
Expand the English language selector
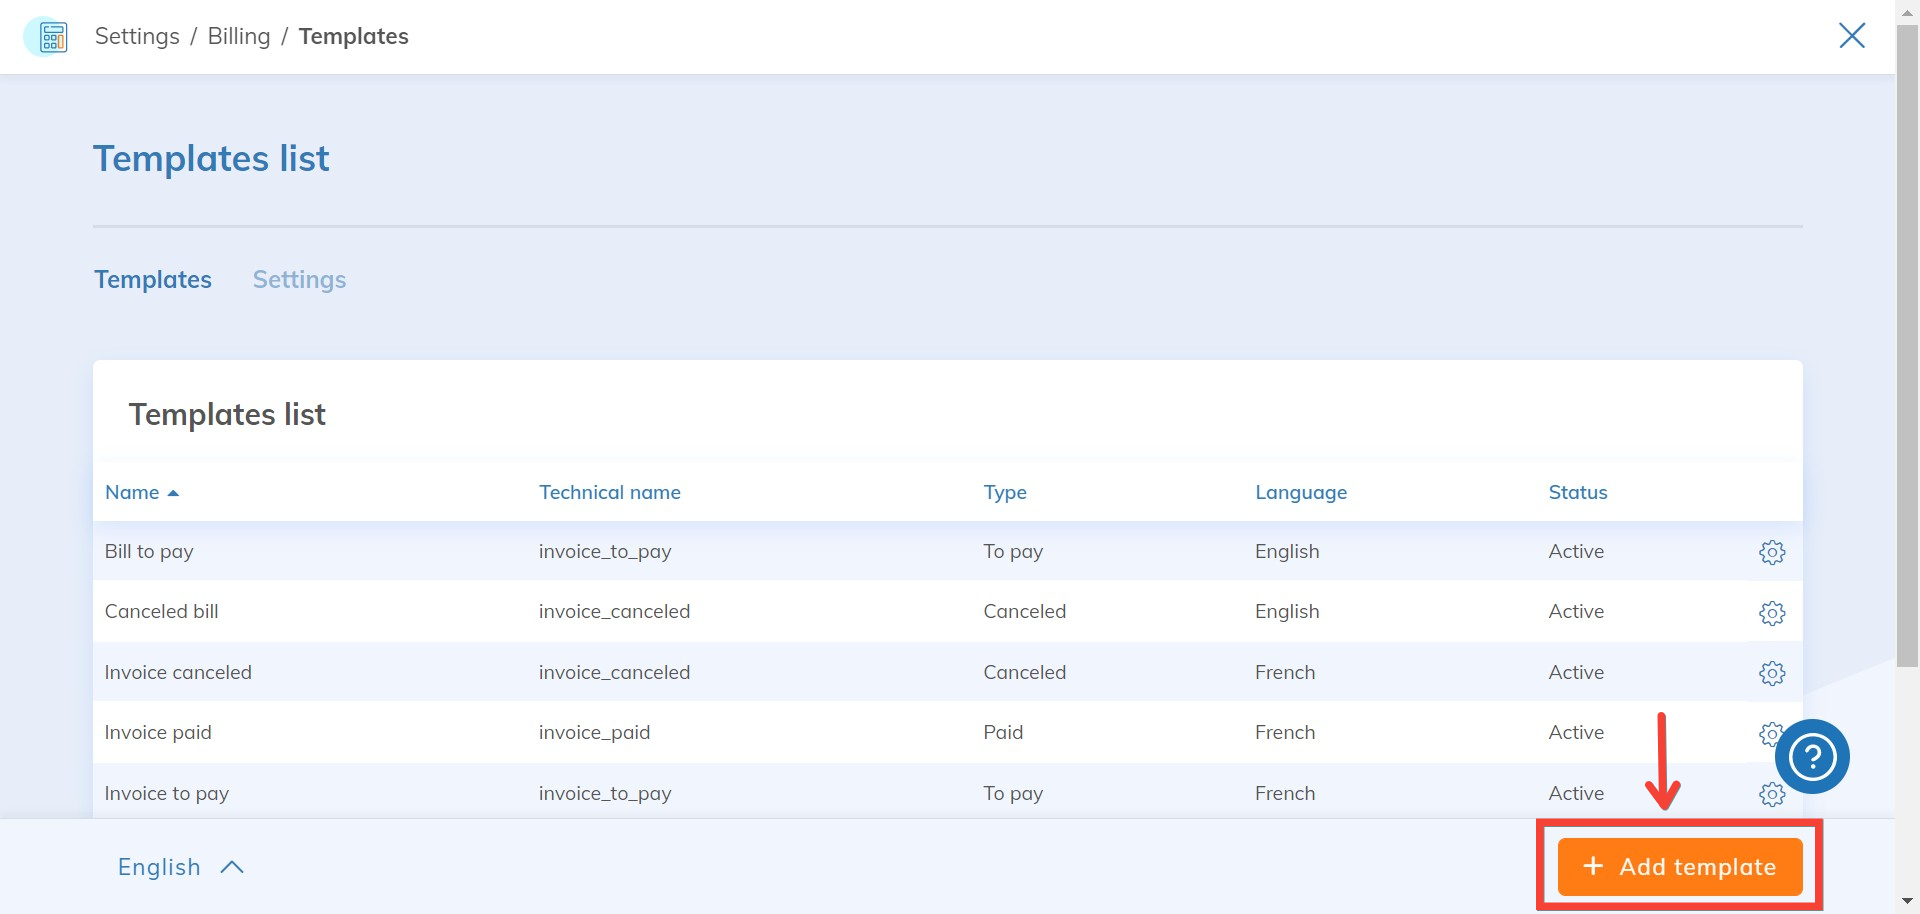pyautogui.click(x=180, y=867)
